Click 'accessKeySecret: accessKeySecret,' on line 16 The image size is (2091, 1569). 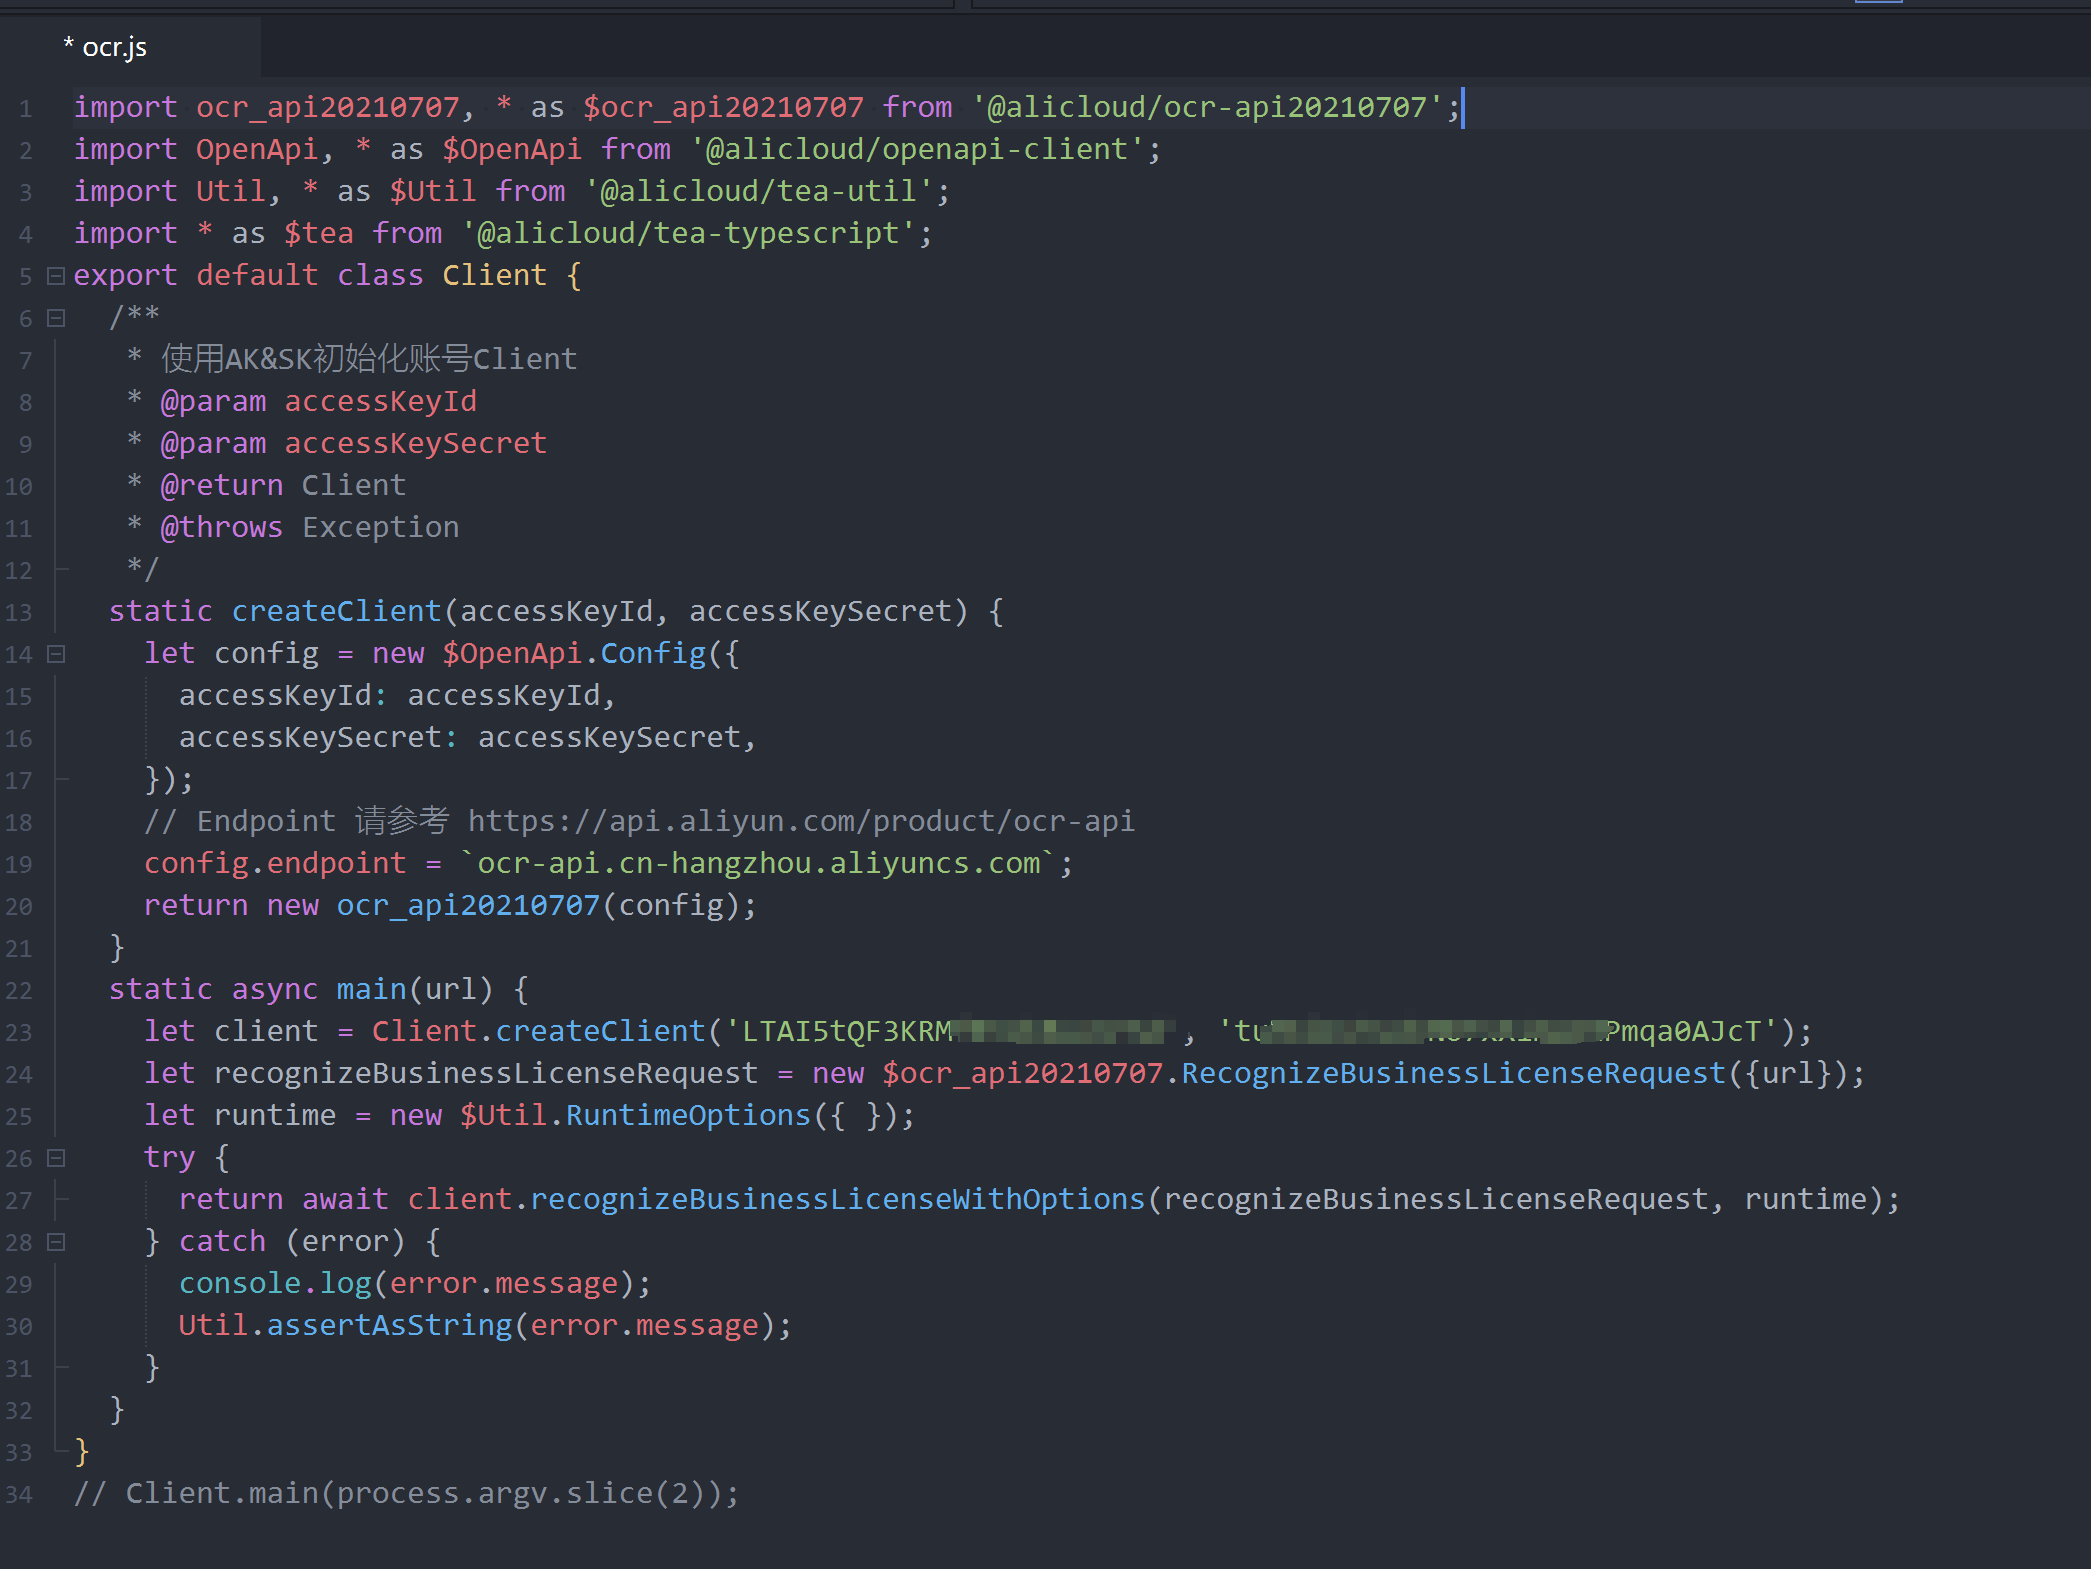pyautogui.click(x=467, y=737)
